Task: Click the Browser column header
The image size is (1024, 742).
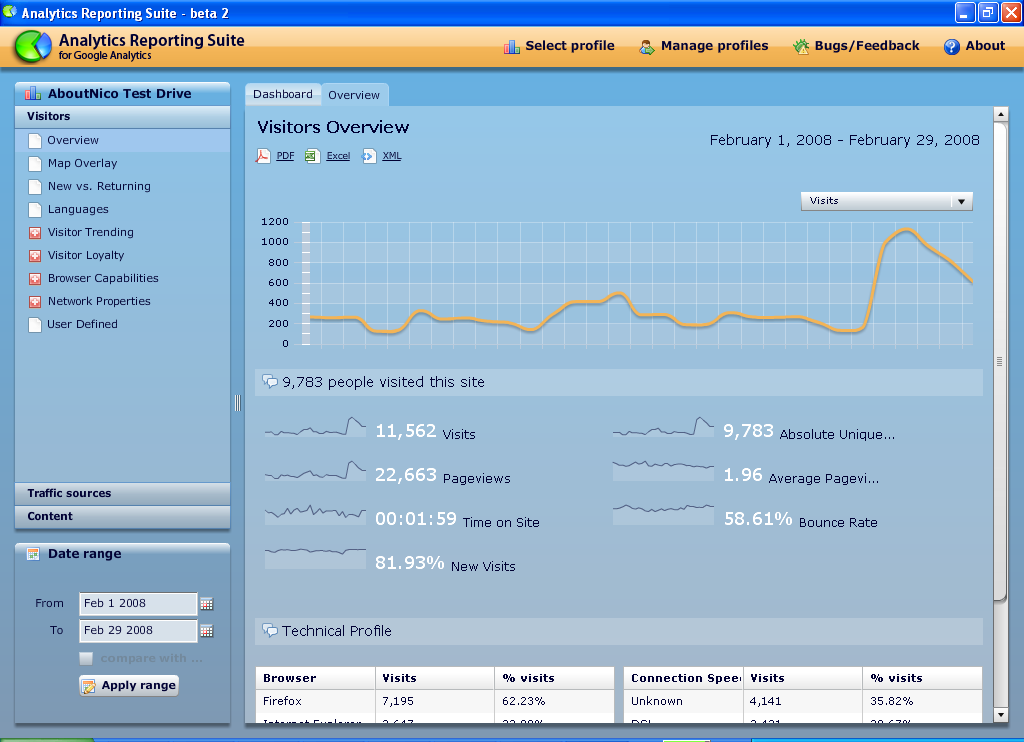Action: [x=315, y=679]
